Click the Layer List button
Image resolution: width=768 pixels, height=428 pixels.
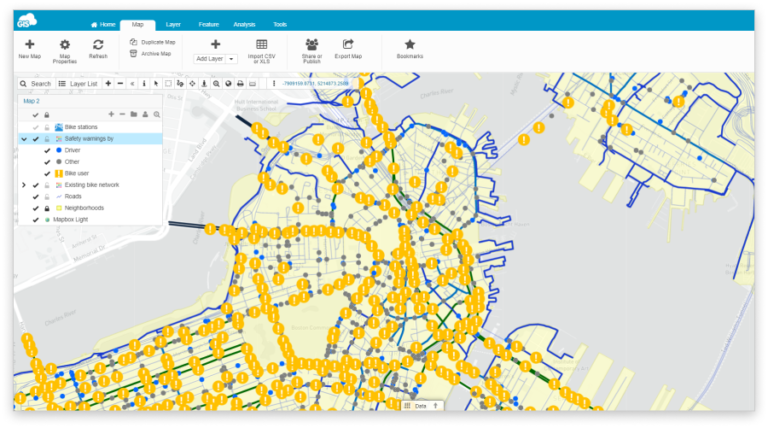(78, 84)
